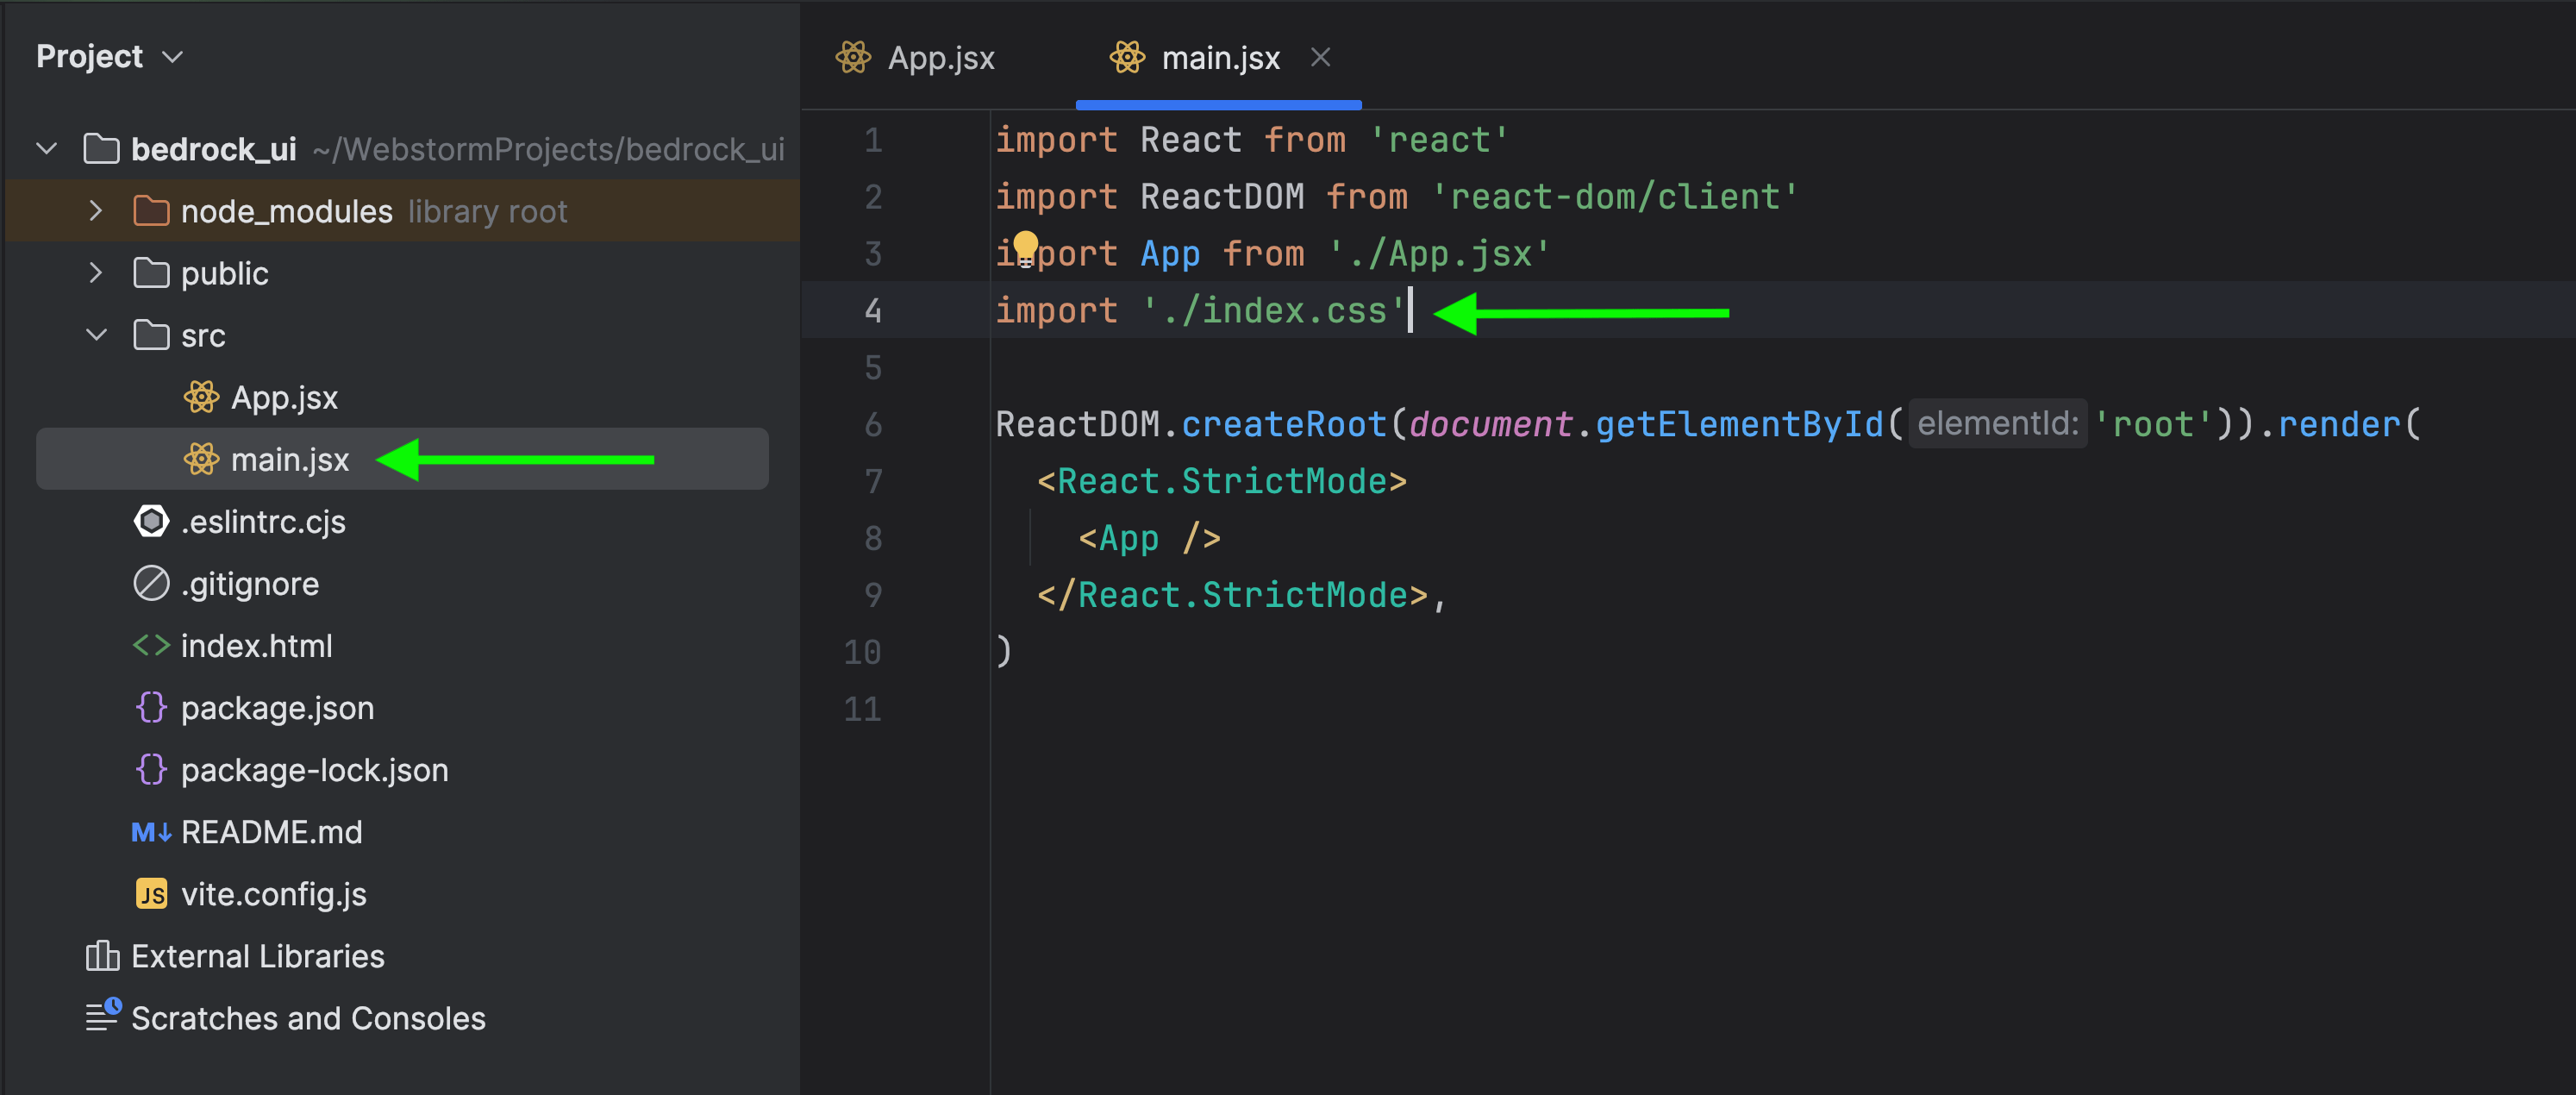Select package-lock.json in project tree

pyautogui.click(x=314, y=770)
